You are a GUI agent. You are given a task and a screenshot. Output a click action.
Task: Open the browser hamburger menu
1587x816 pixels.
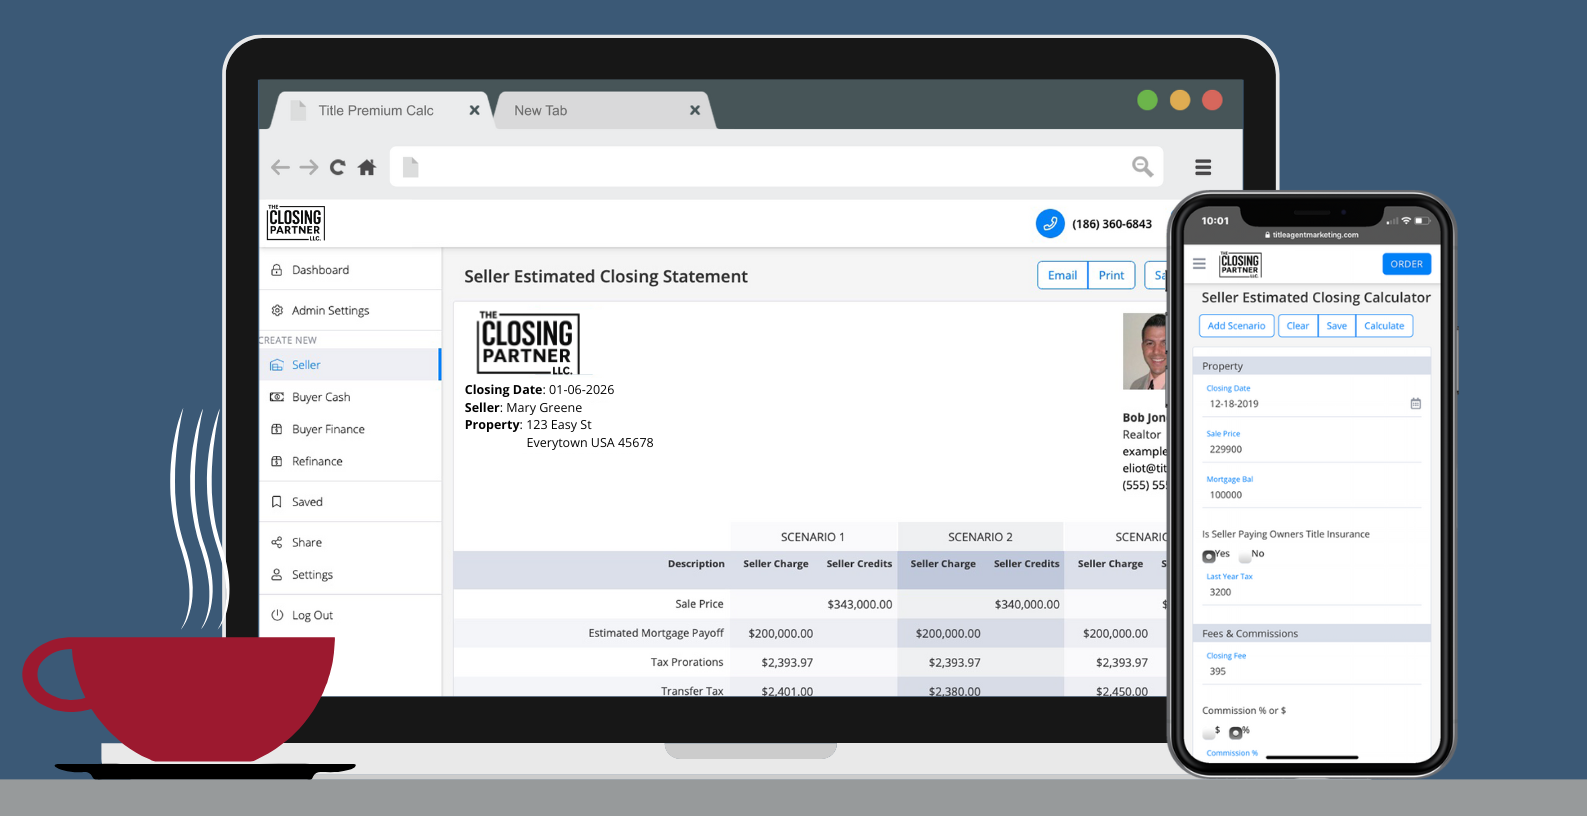tap(1203, 168)
